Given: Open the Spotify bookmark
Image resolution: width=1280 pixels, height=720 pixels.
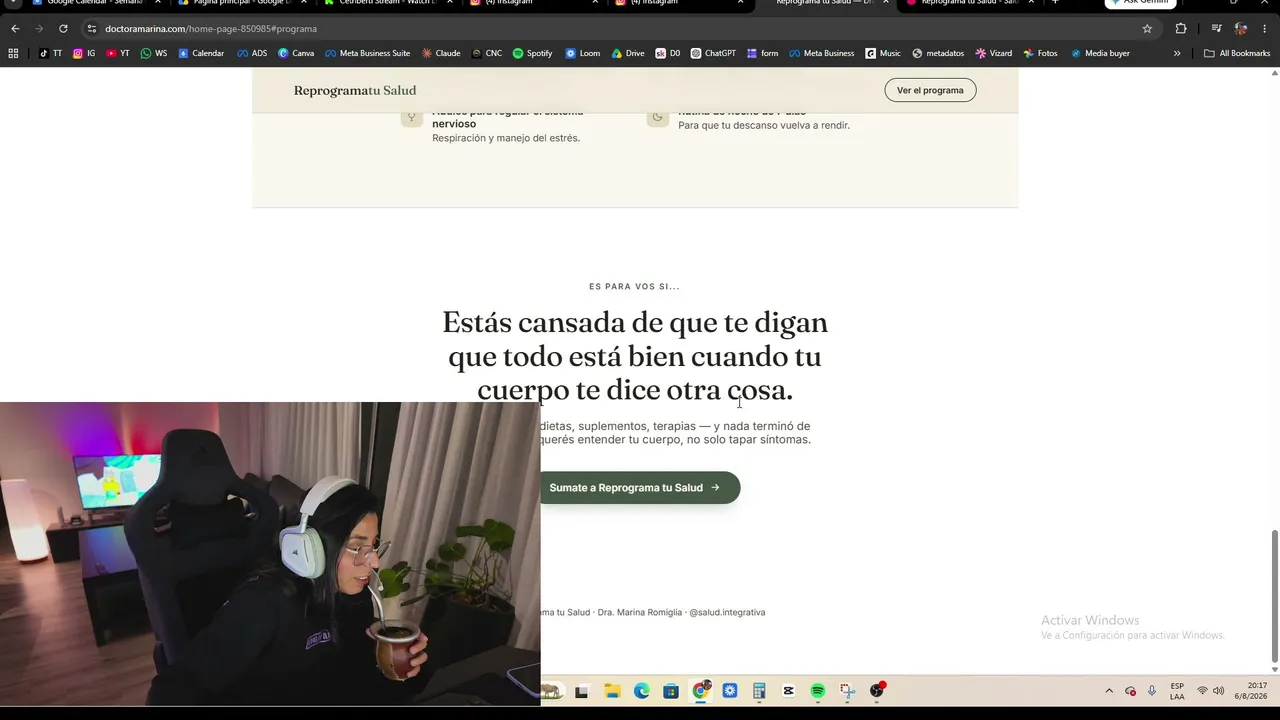Looking at the screenshot, I should point(532,53).
